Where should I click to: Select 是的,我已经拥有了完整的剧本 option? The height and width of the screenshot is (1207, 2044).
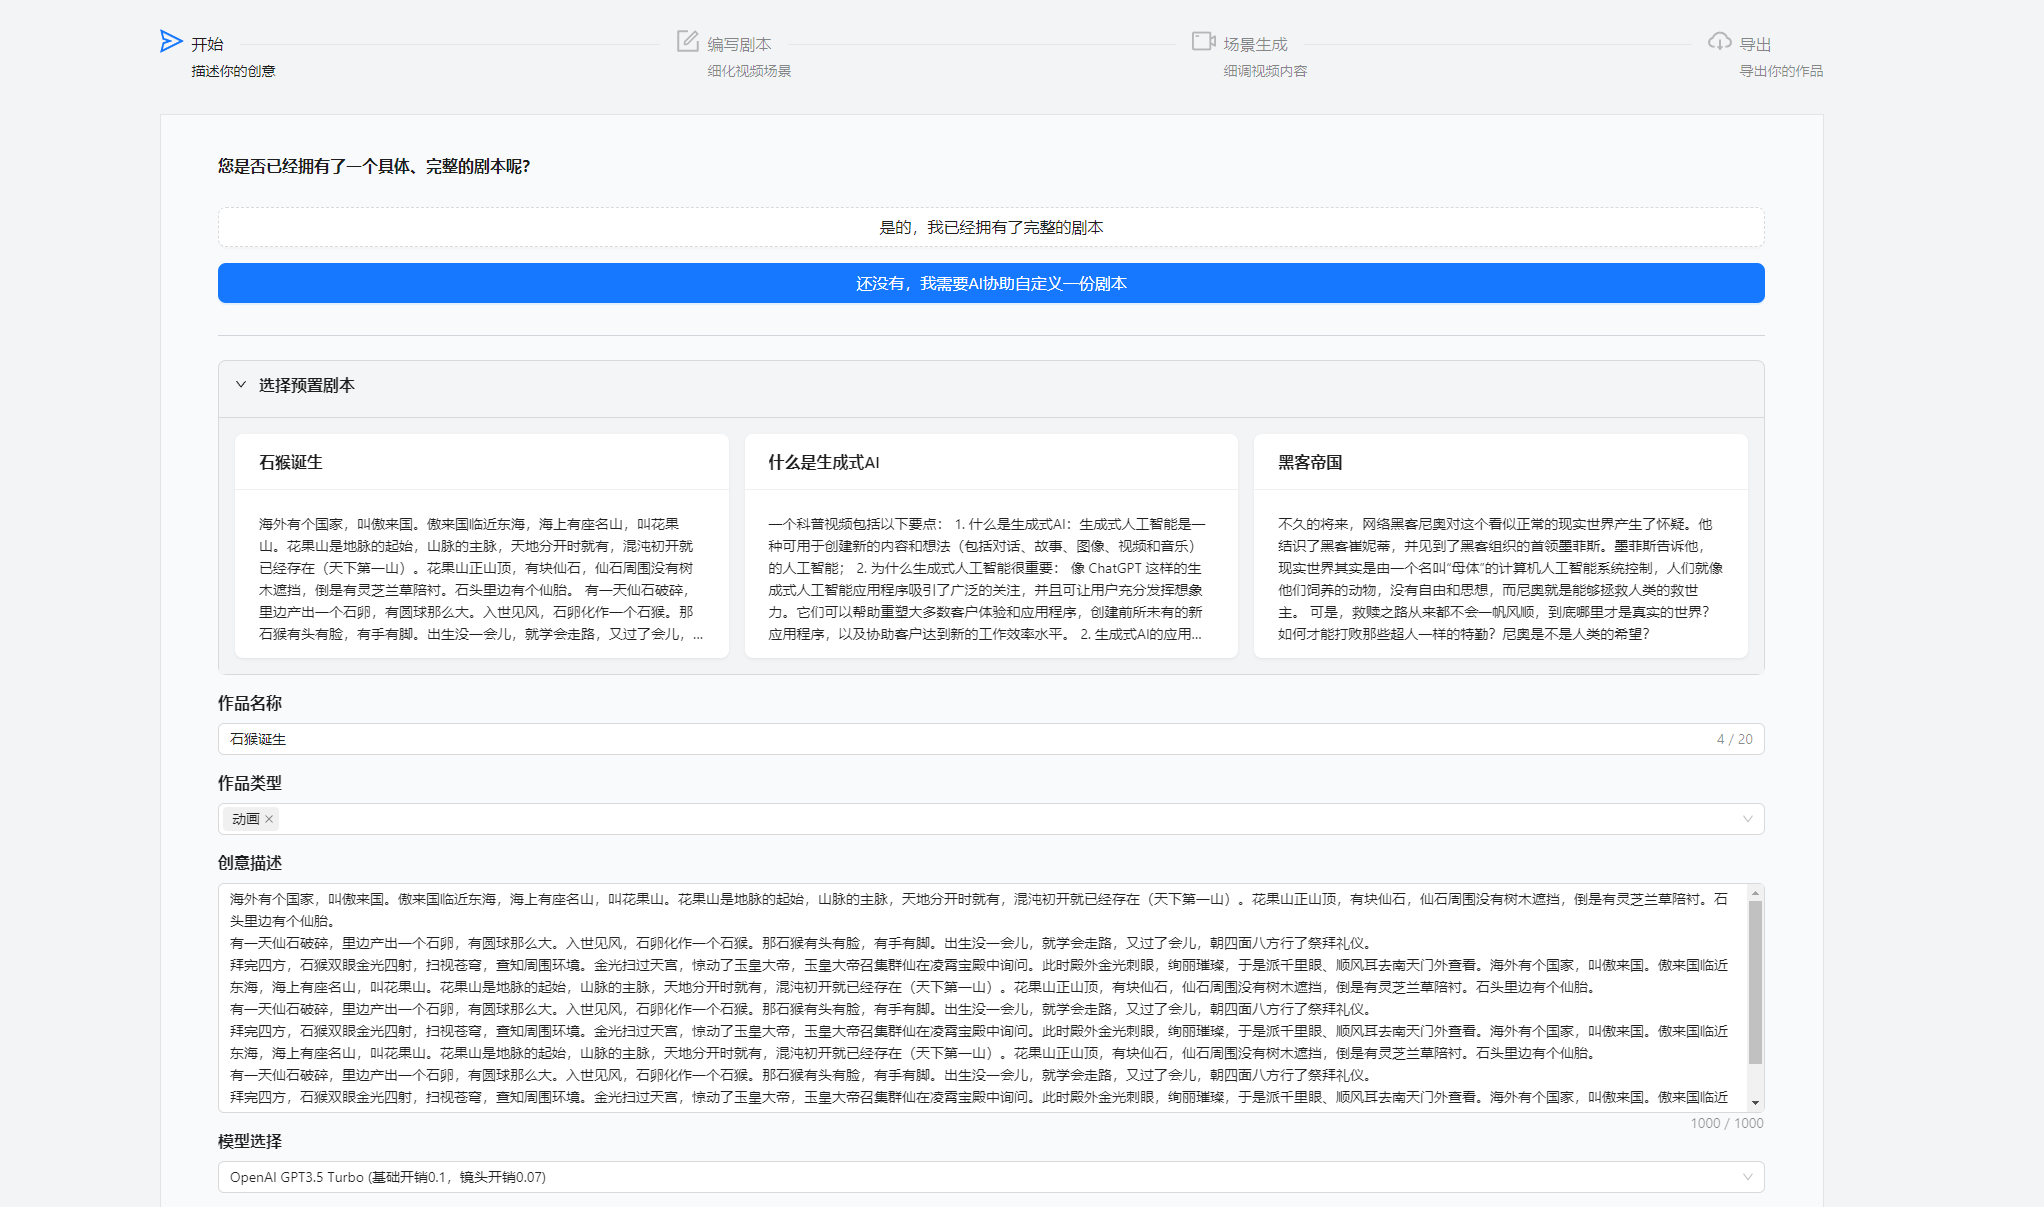tap(990, 227)
